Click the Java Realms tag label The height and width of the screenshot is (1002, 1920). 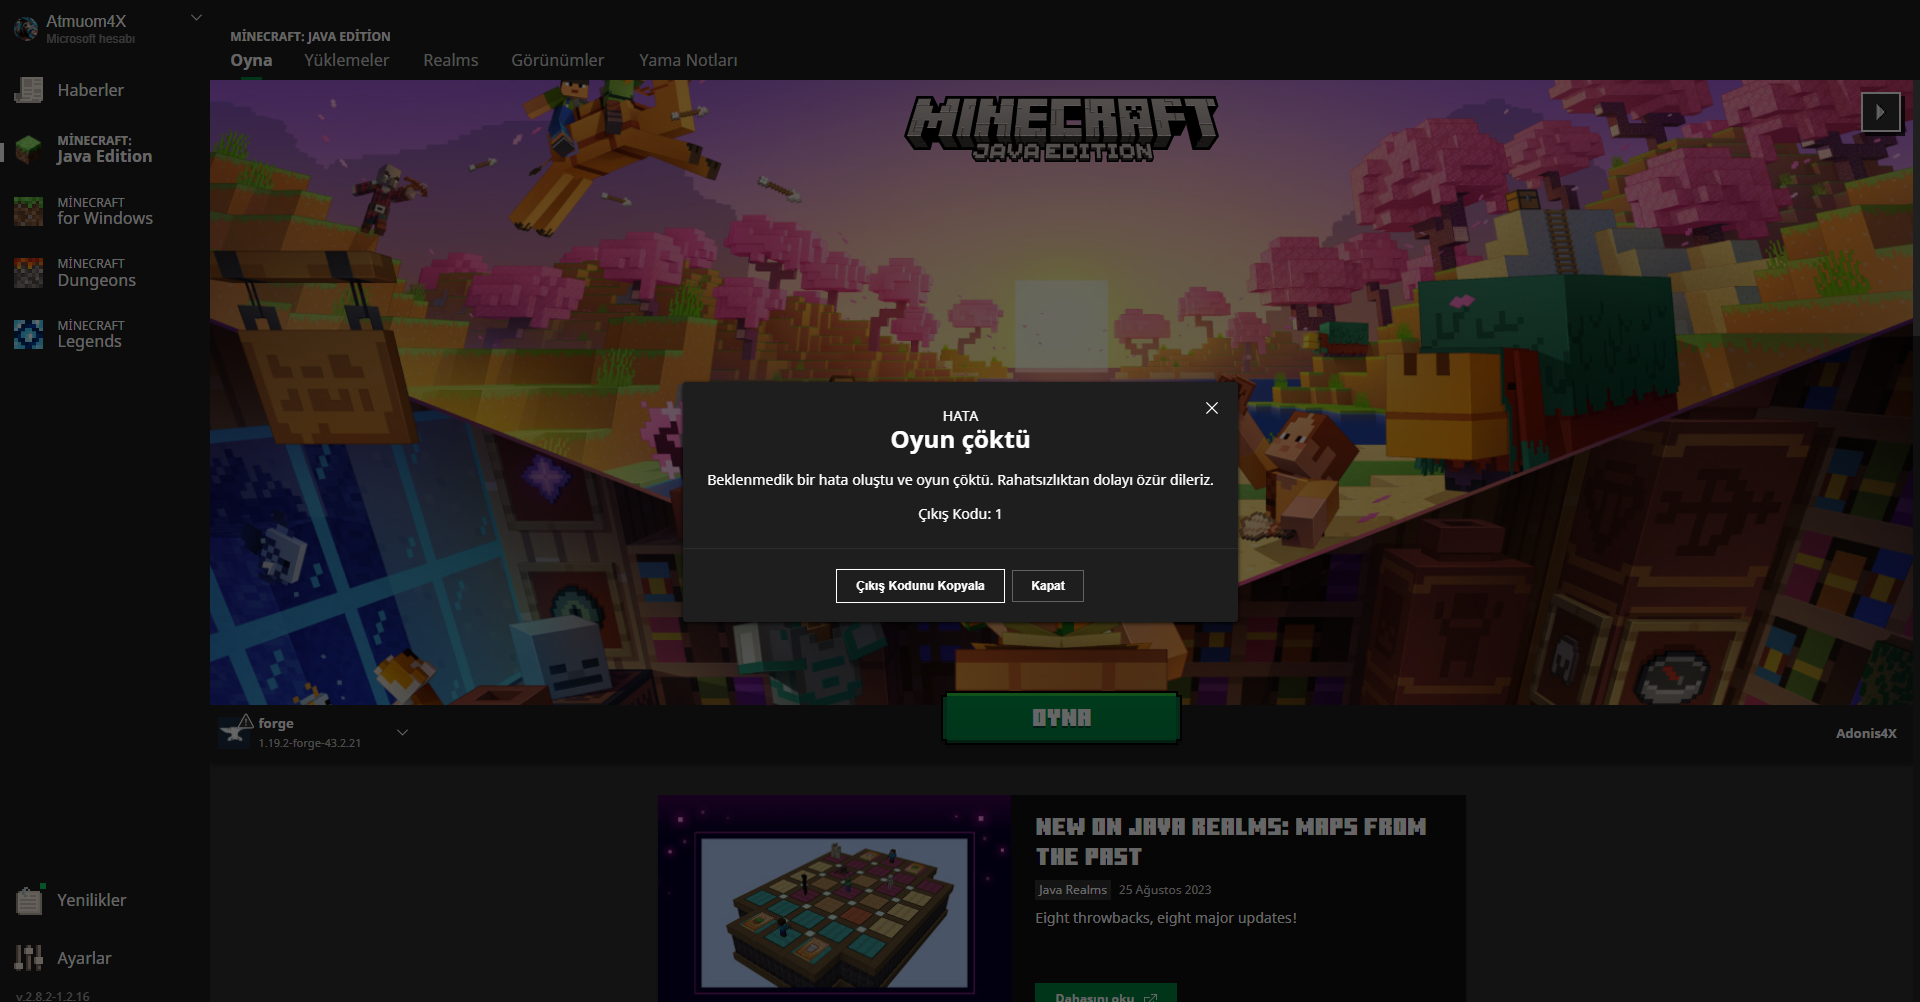[x=1072, y=890]
